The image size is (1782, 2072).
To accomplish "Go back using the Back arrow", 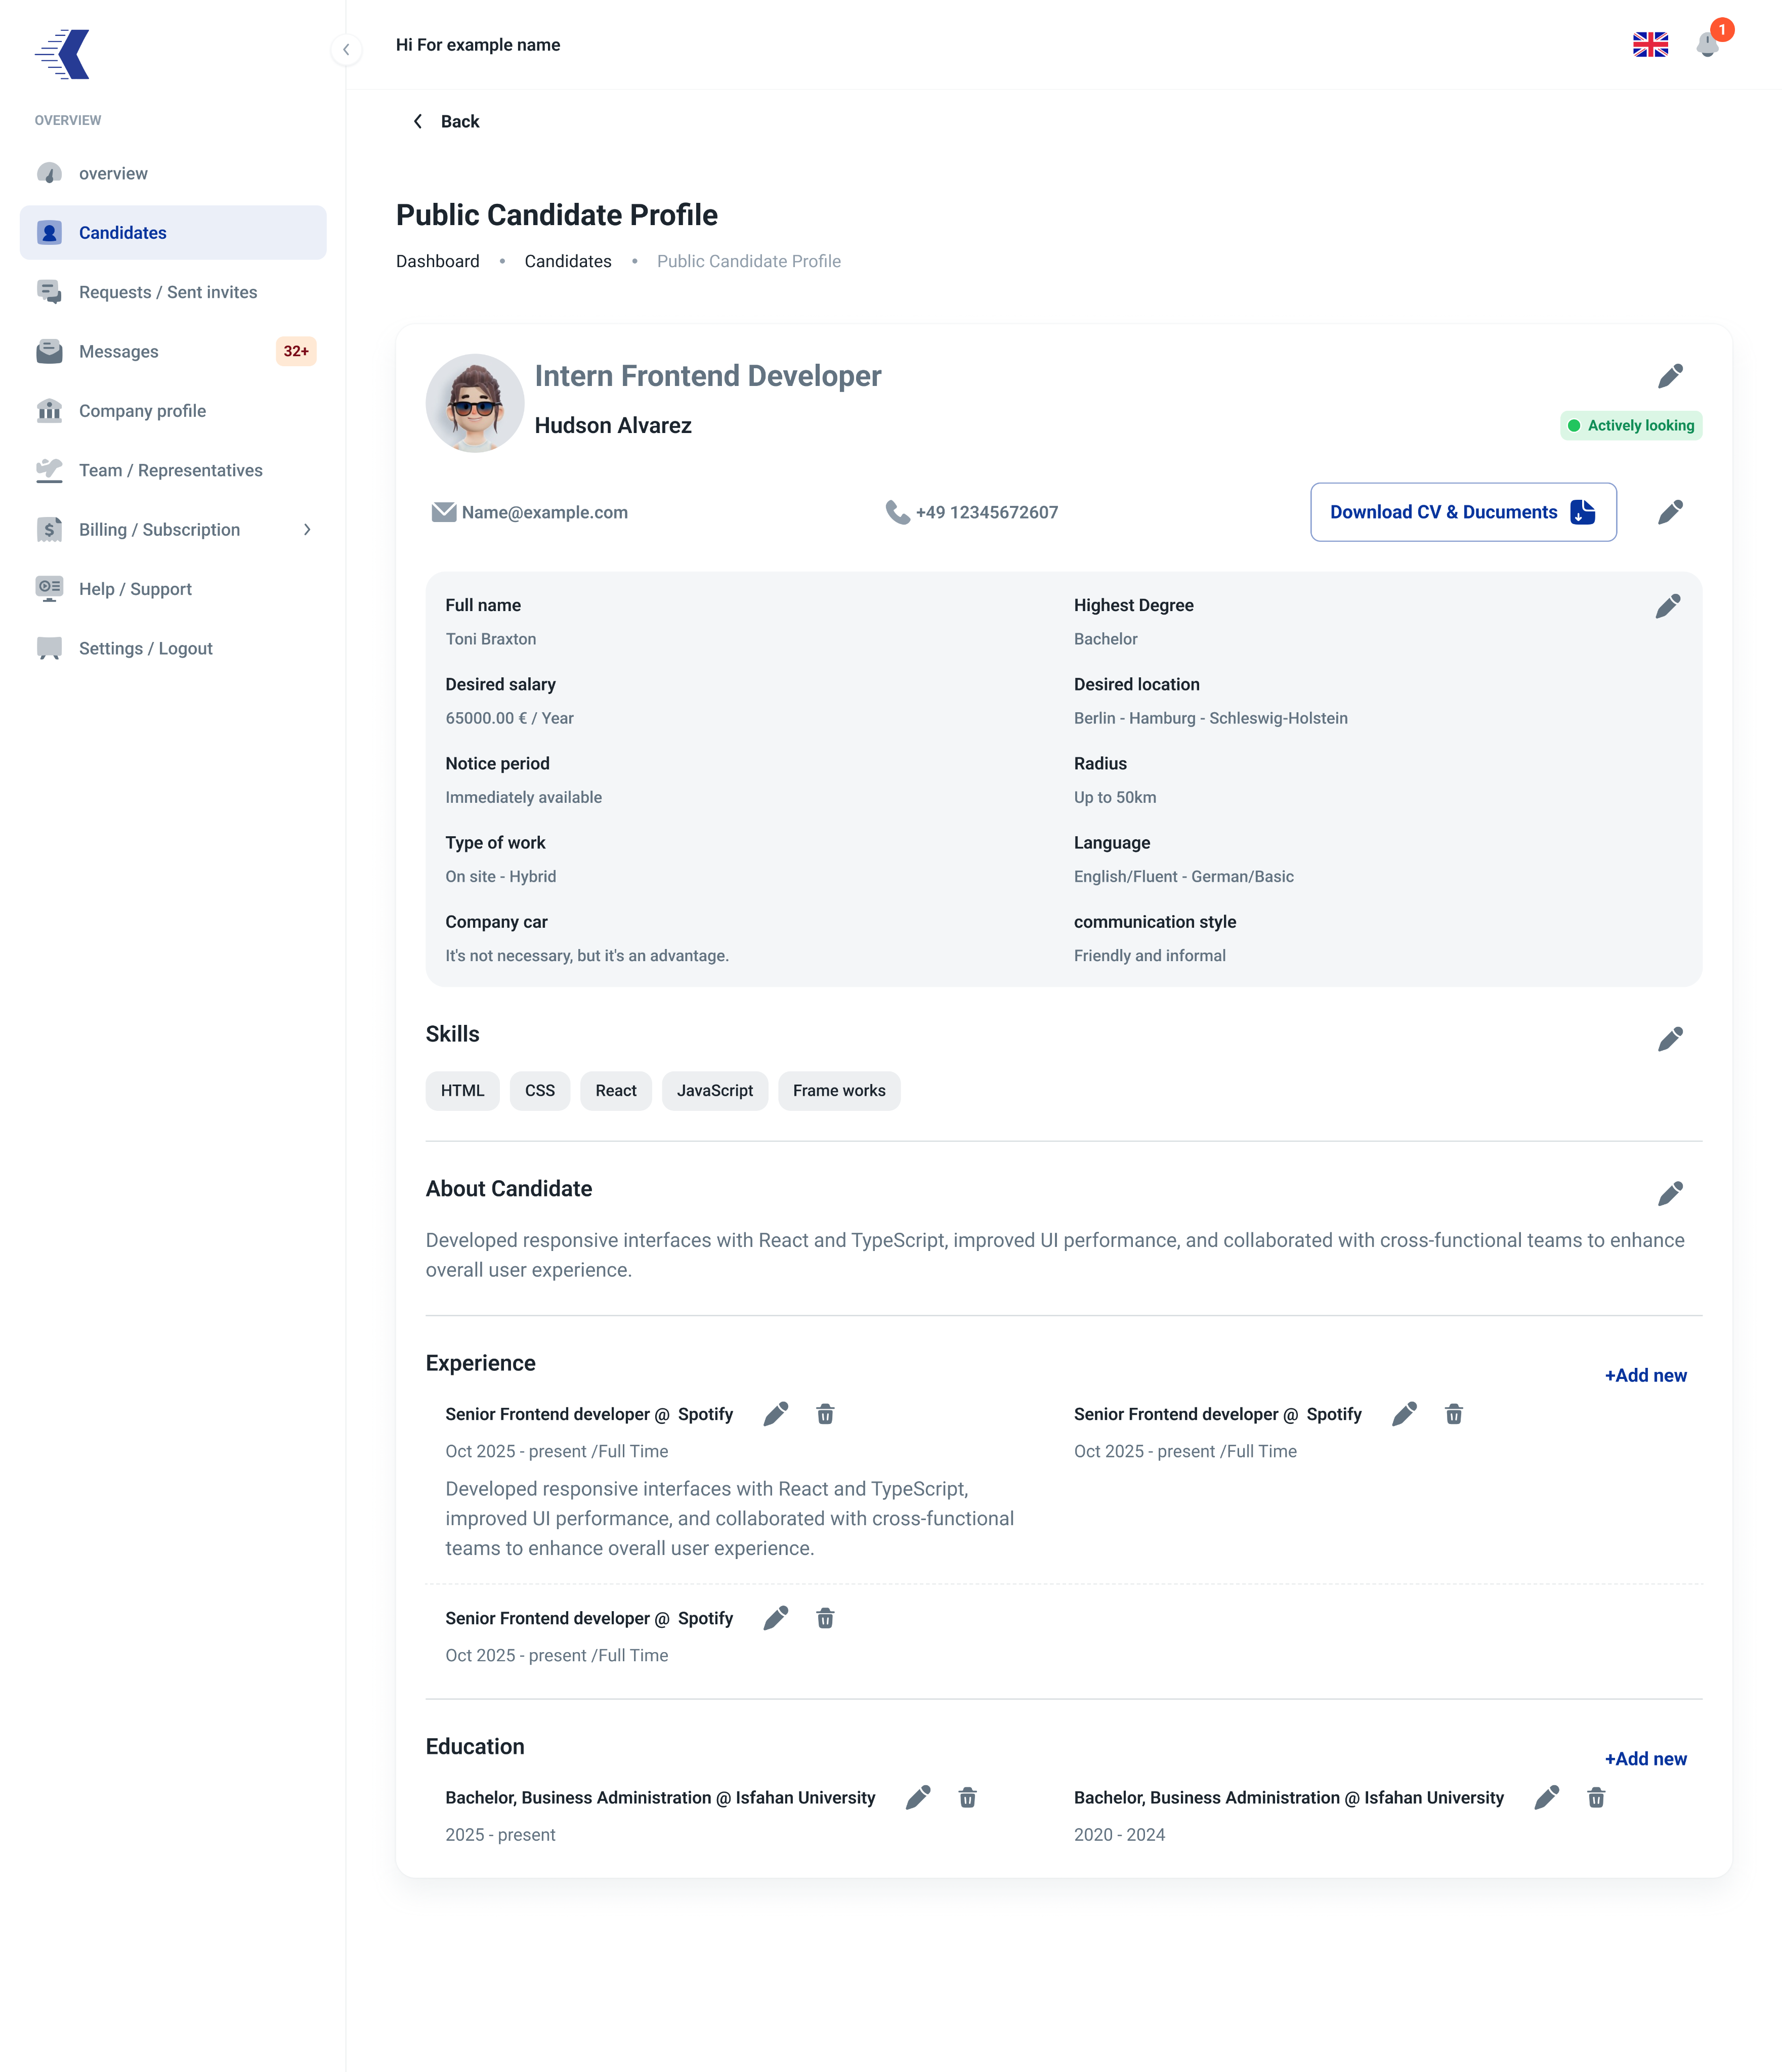I will pyautogui.click(x=446, y=121).
